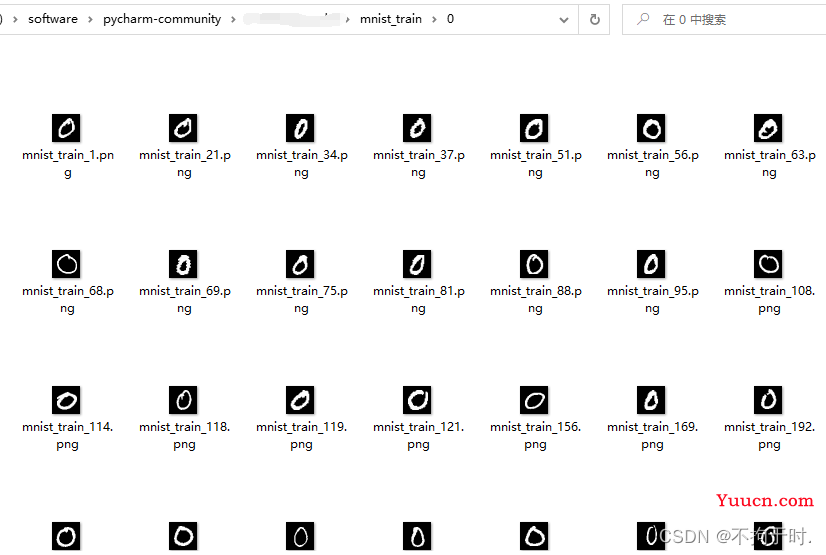
Task: Select the mnist_train_119.png thumbnail
Action: tap(300, 400)
